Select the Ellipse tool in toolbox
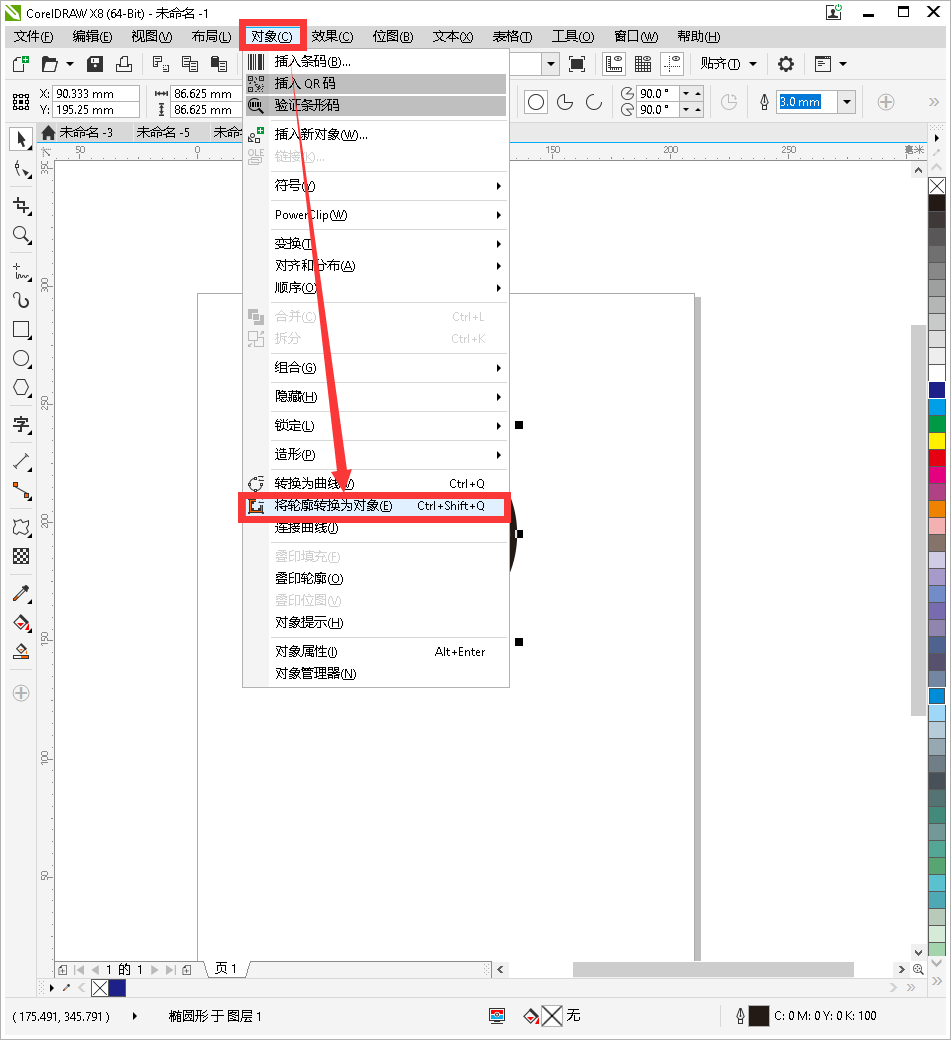This screenshot has width=951, height=1040. pos(21,359)
